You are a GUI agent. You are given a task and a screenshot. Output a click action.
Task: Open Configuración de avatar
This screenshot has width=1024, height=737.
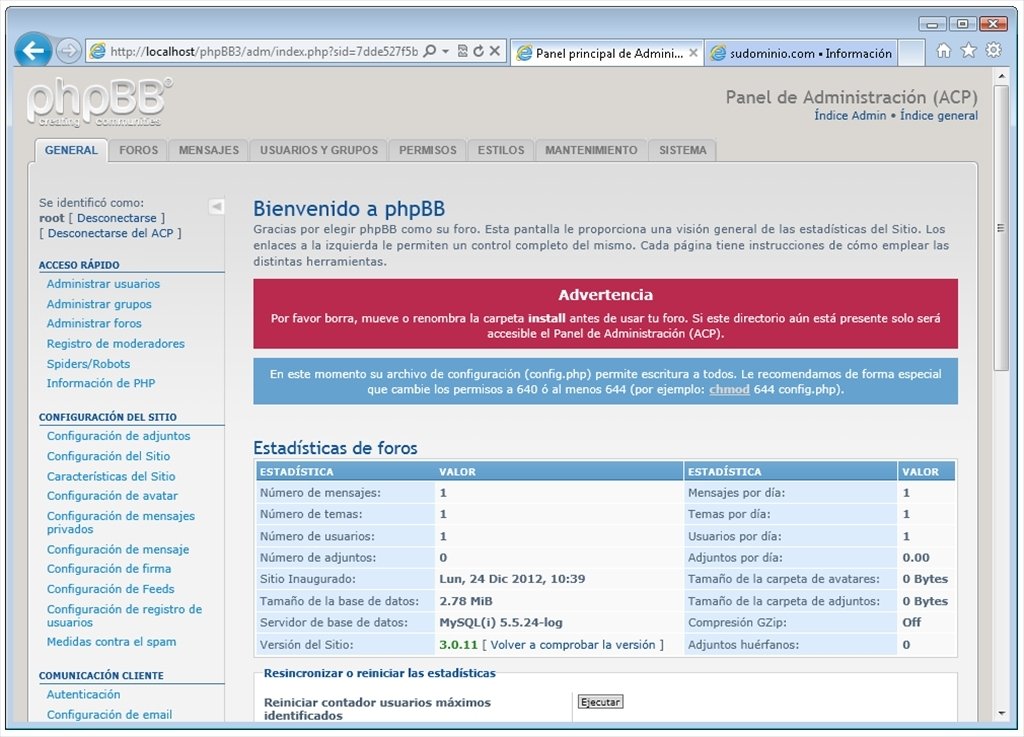pos(112,496)
